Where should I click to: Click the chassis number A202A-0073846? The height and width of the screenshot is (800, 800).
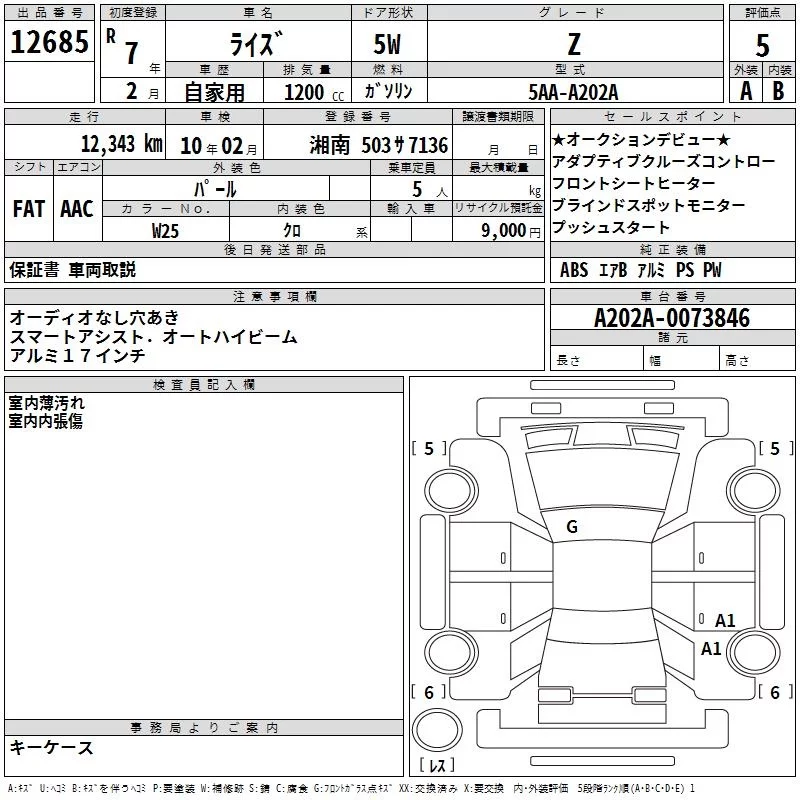pos(671,319)
